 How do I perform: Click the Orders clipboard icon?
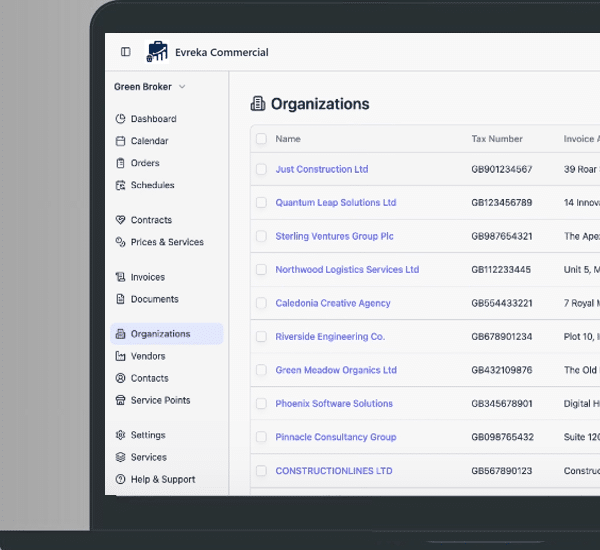[120, 163]
